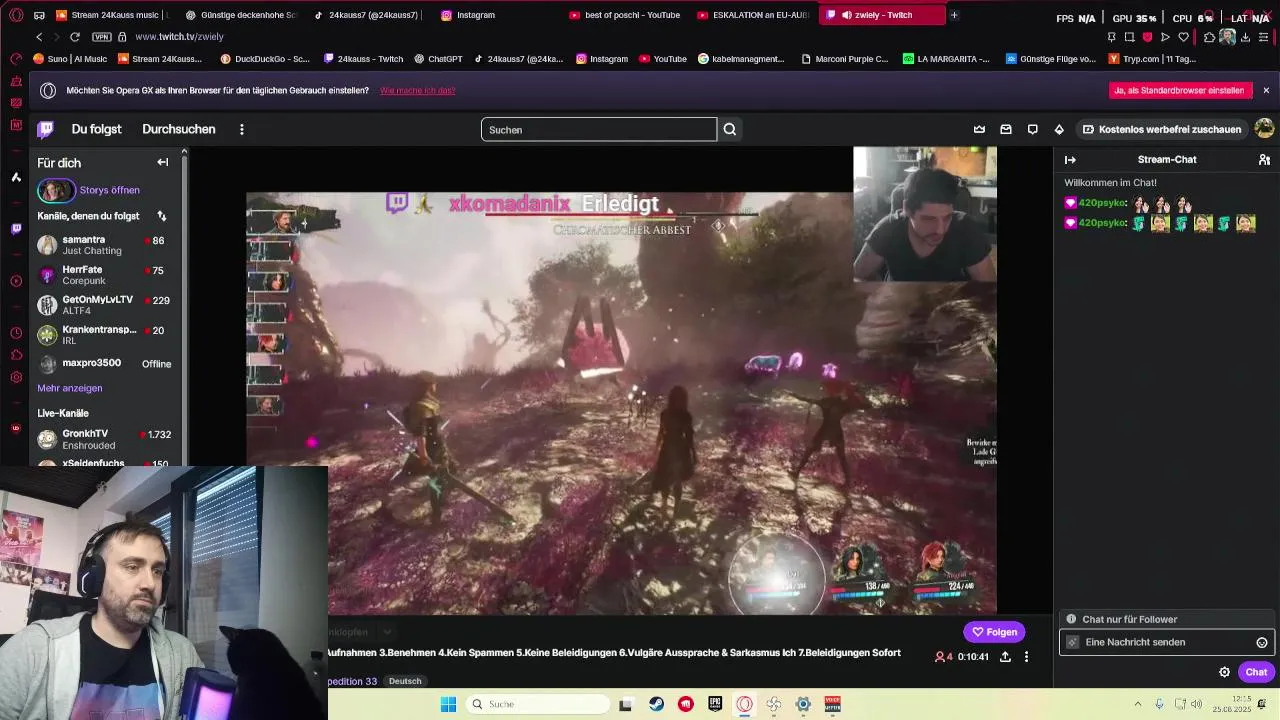Open Twitch whispers speech bubble icon
Viewport: 1280px width, 720px height.
tap(1033, 129)
